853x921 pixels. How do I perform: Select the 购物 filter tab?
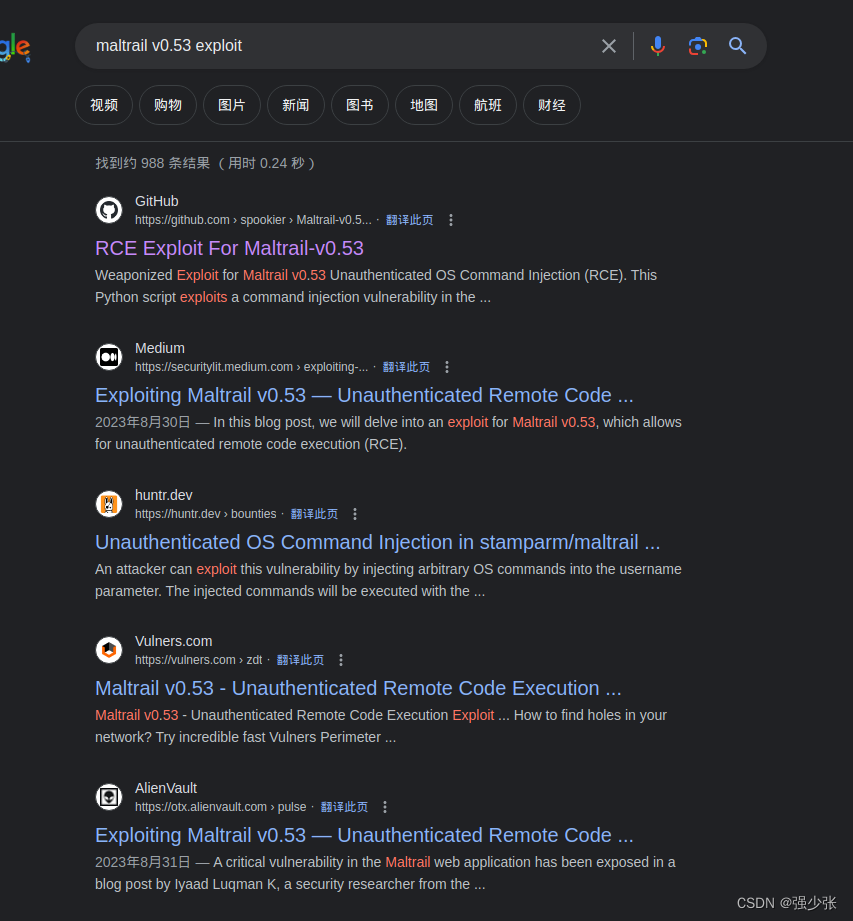[168, 105]
